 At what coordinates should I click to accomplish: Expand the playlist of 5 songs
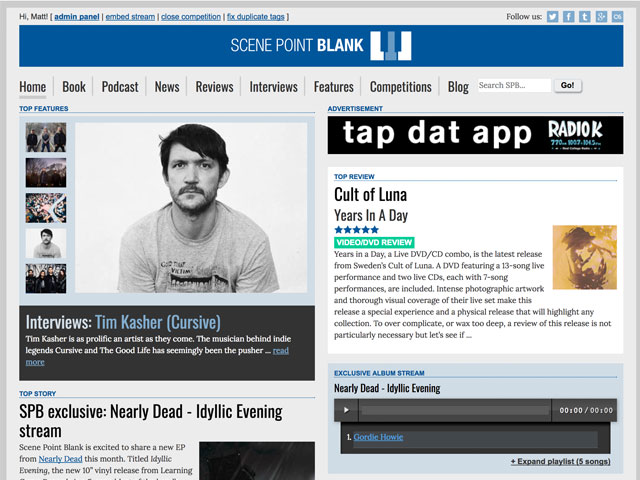click(560, 462)
